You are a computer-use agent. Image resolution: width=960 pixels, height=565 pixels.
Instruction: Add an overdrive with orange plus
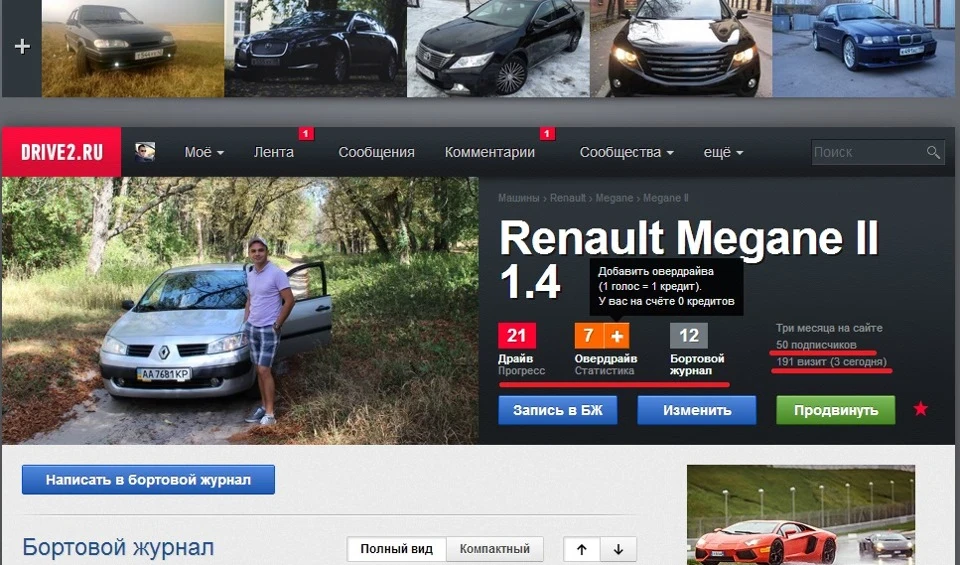coord(617,335)
